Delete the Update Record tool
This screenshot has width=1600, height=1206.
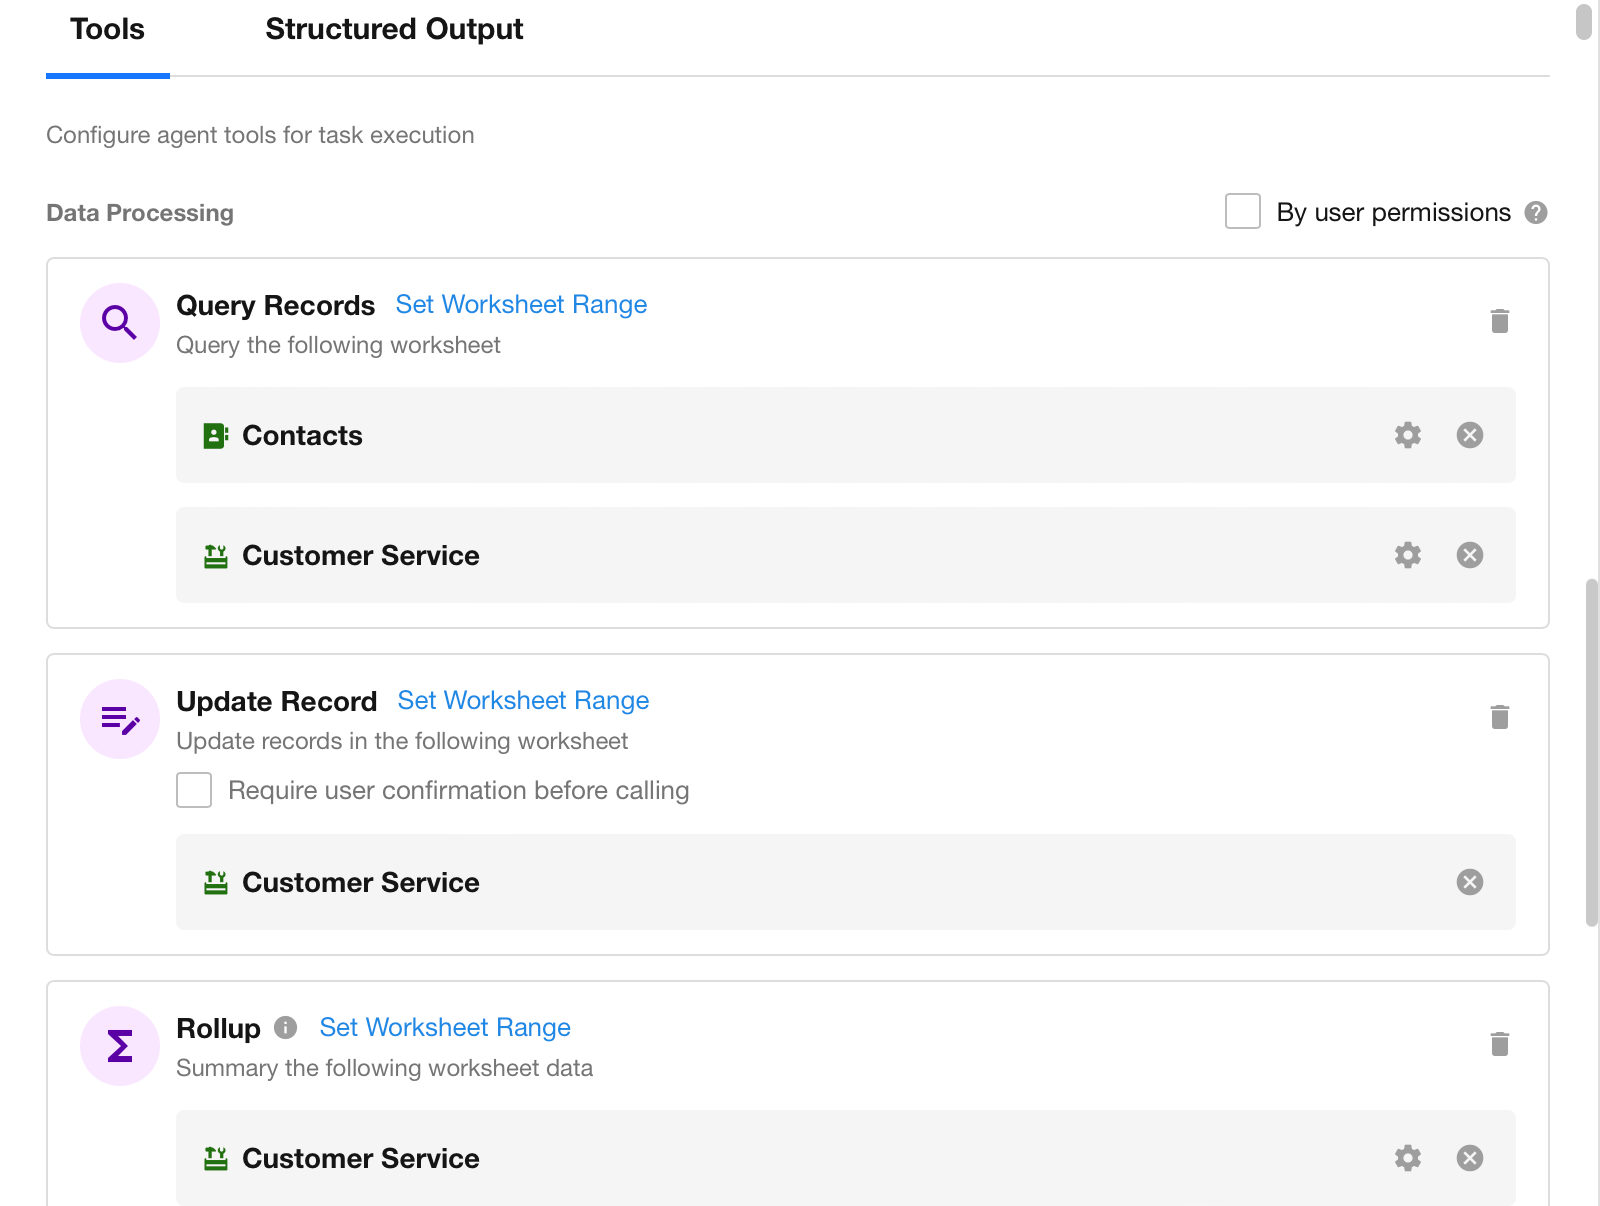tap(1499, 717)
